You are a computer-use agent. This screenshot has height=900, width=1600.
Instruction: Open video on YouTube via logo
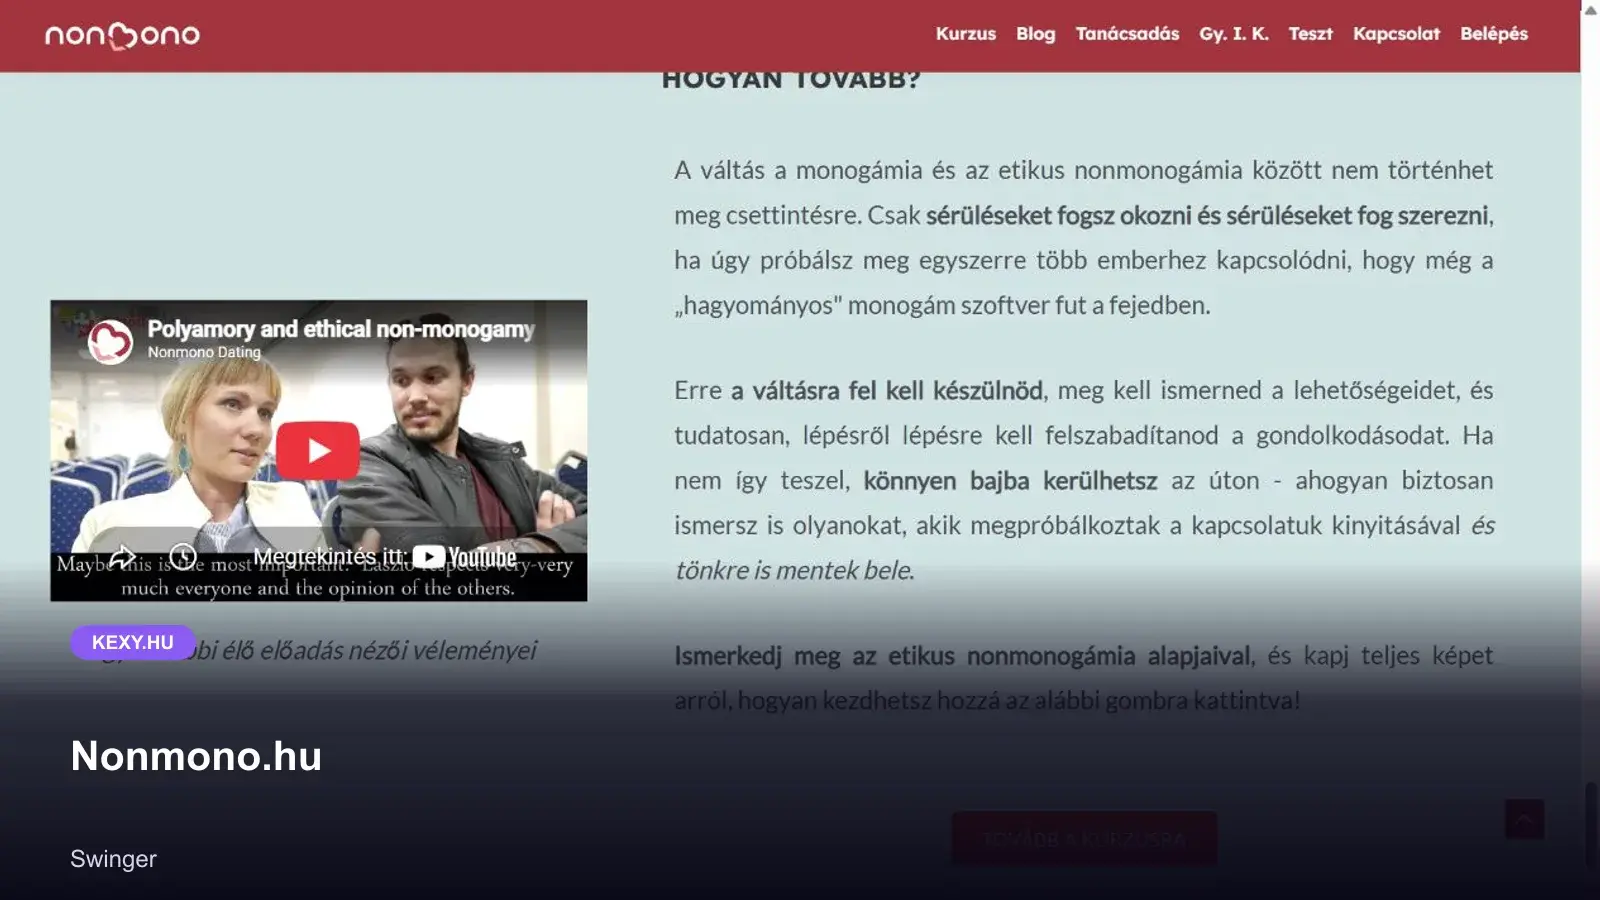464,557
